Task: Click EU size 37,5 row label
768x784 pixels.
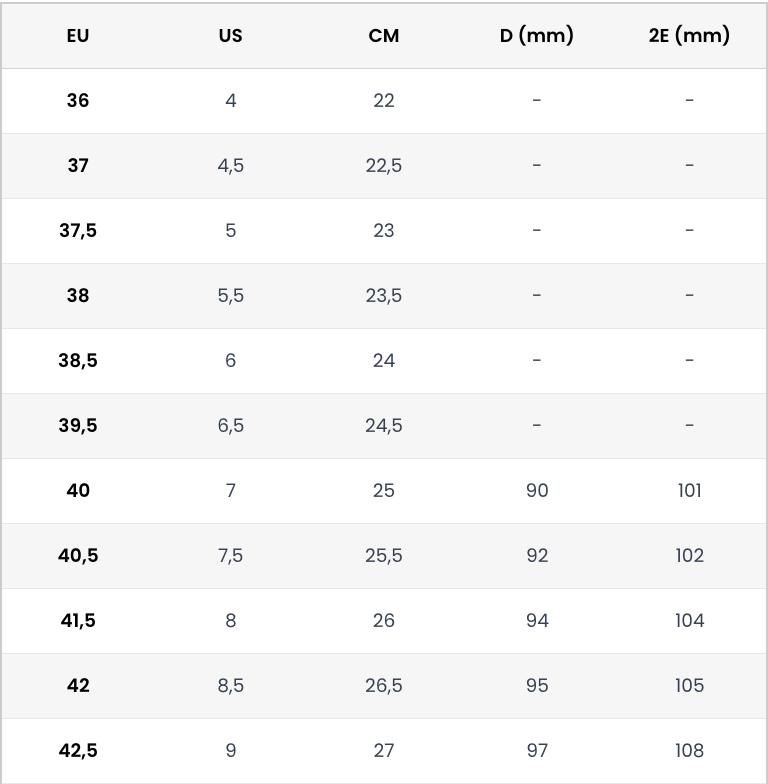Action: pos(78,230)
